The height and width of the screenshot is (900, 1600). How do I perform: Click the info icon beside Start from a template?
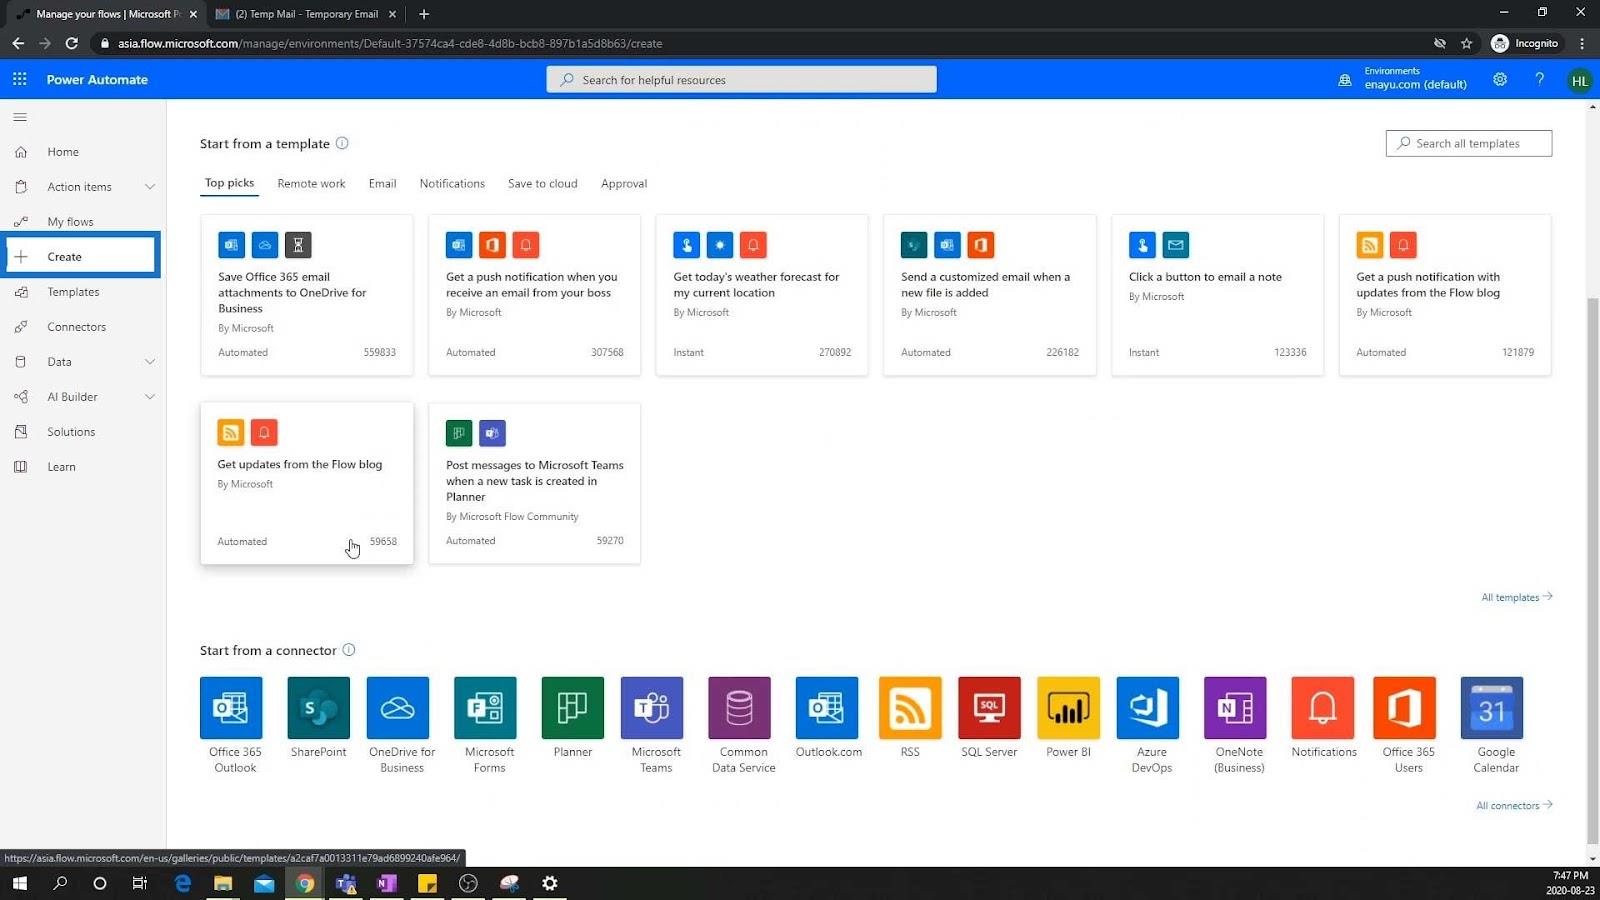[x=342, y=143]
